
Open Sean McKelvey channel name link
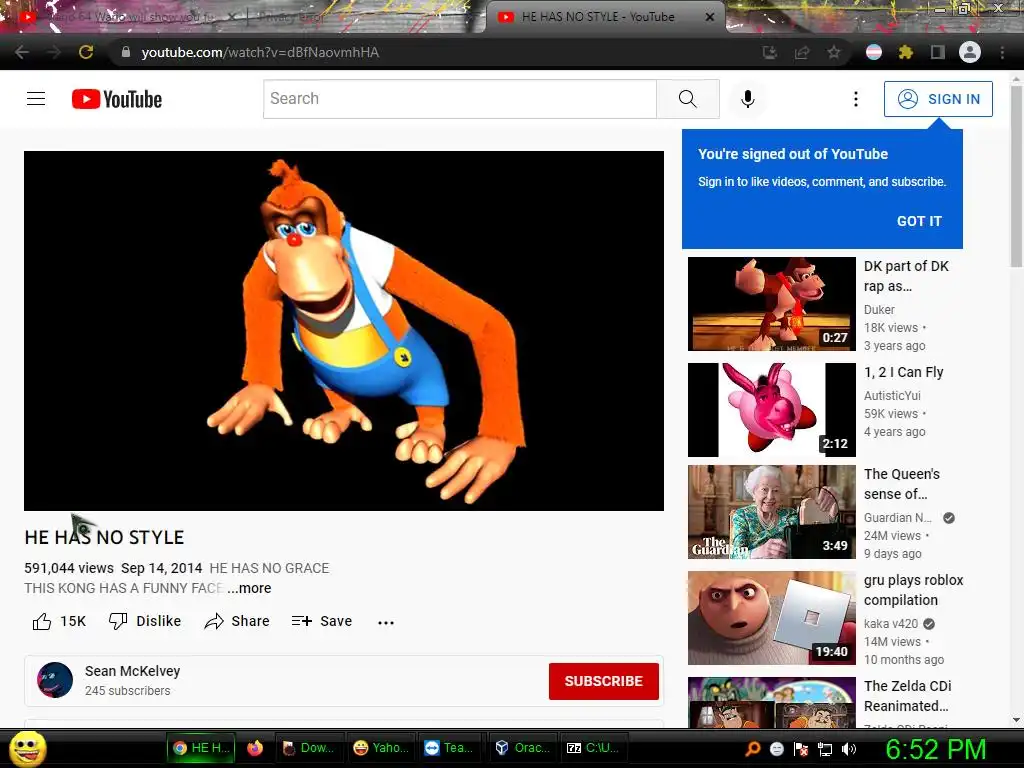coord(133,671)
